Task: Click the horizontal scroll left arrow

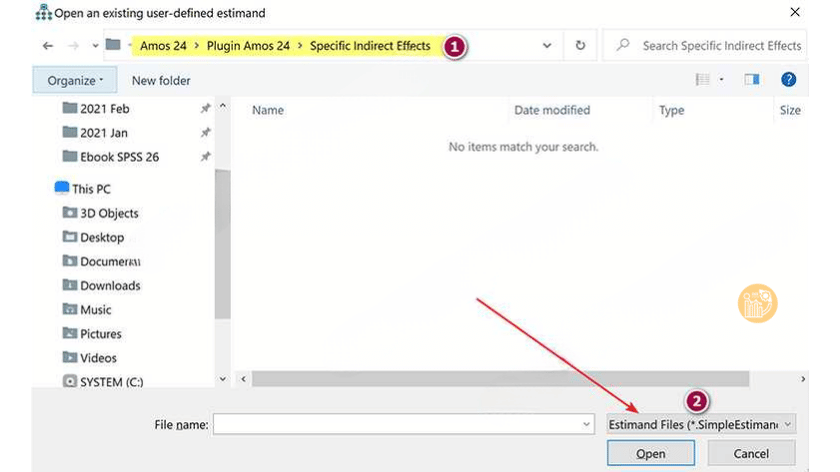Action: (243, 379)
